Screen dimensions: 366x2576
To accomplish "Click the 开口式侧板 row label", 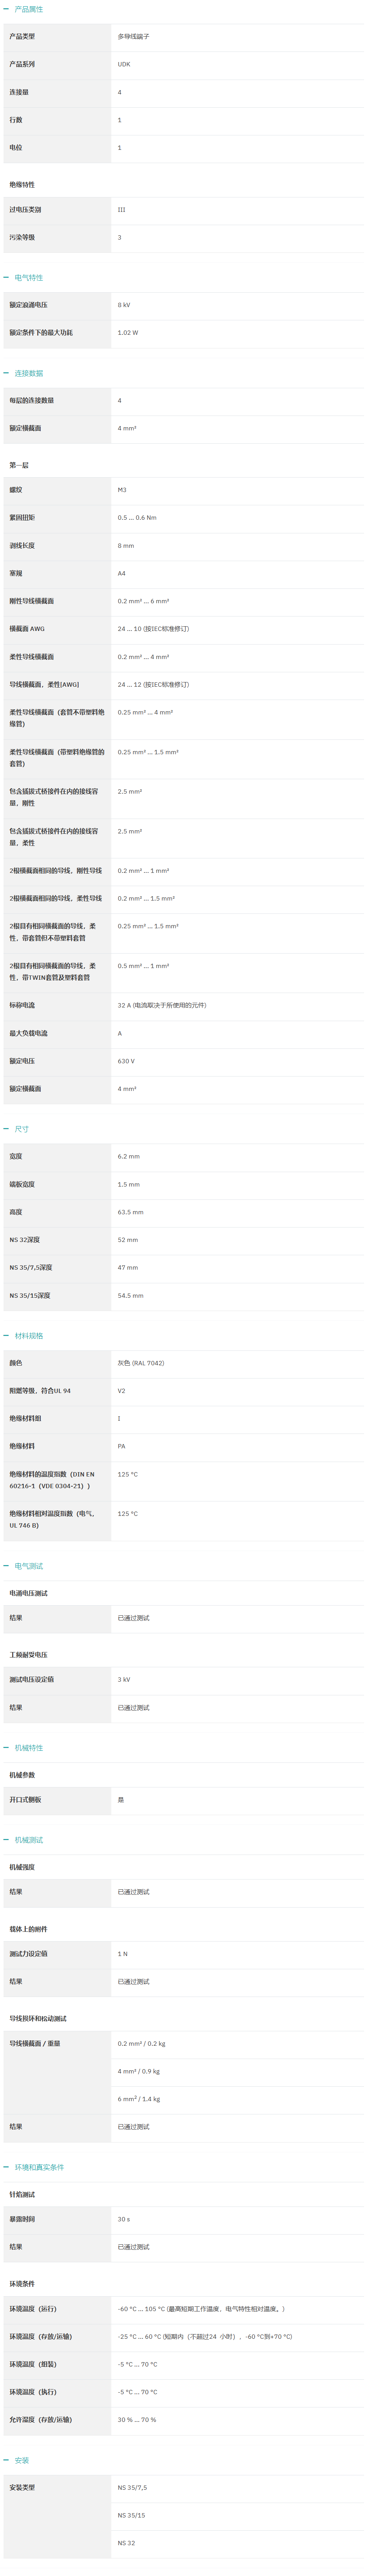I will click(x=25, y=1800).
